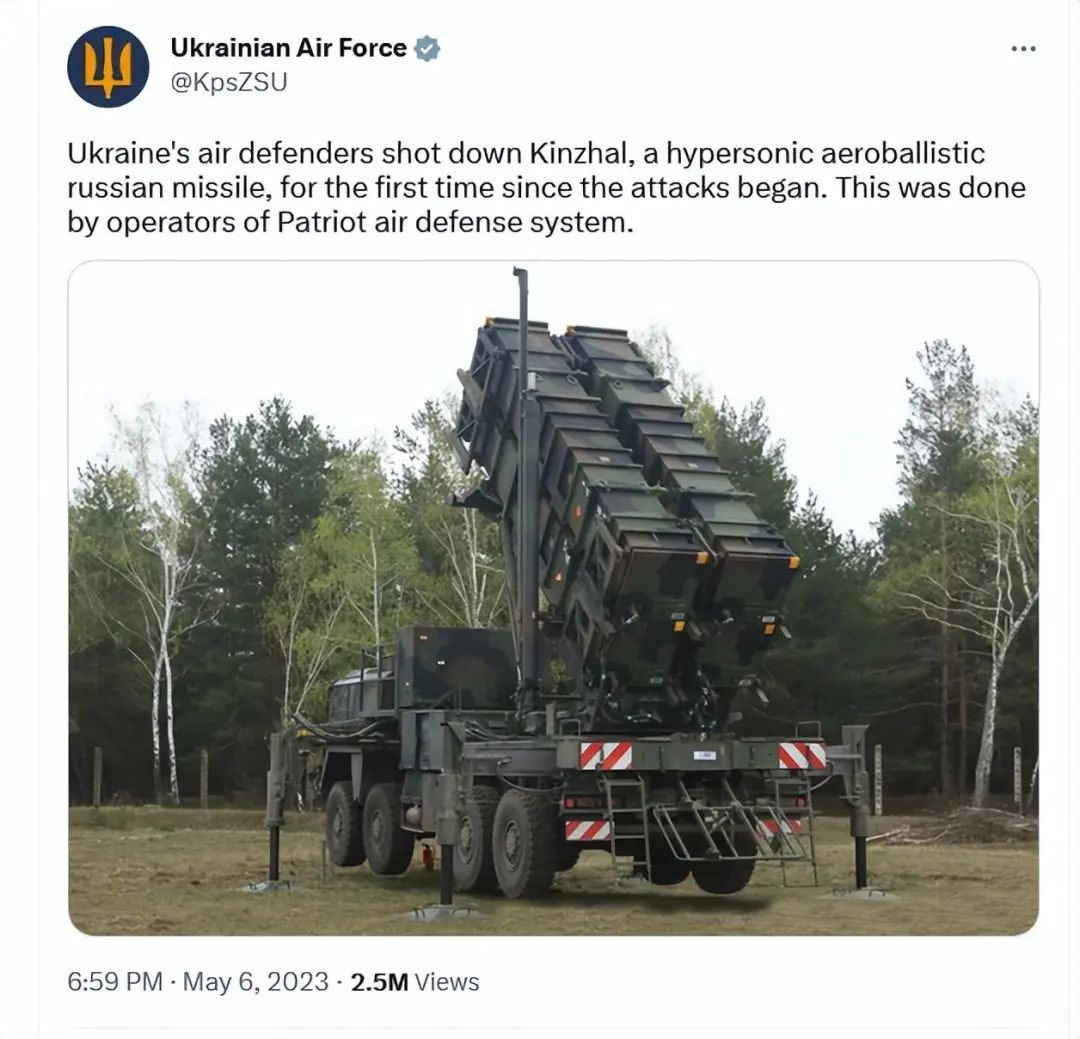Click the Ukrainian Air Force trident avatar

click(108, 67)
